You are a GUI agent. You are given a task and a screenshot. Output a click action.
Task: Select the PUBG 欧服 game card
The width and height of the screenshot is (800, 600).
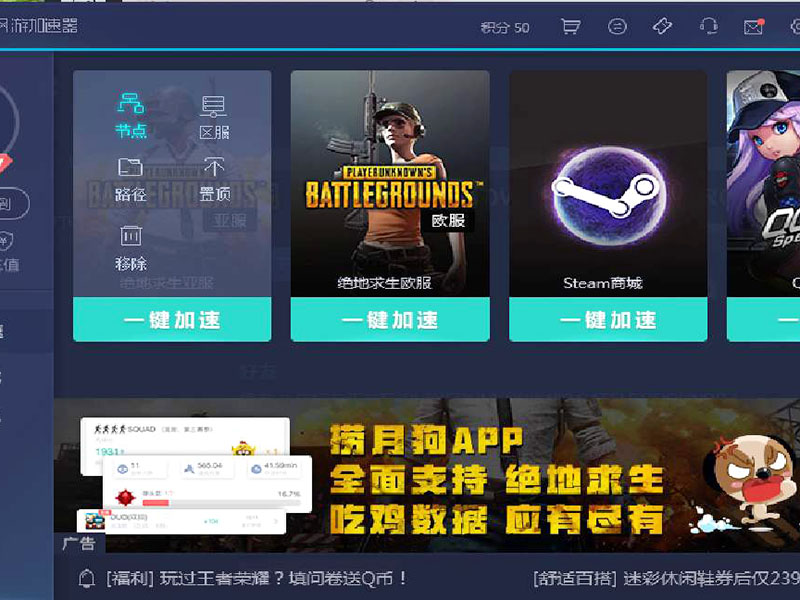point(390,183)
